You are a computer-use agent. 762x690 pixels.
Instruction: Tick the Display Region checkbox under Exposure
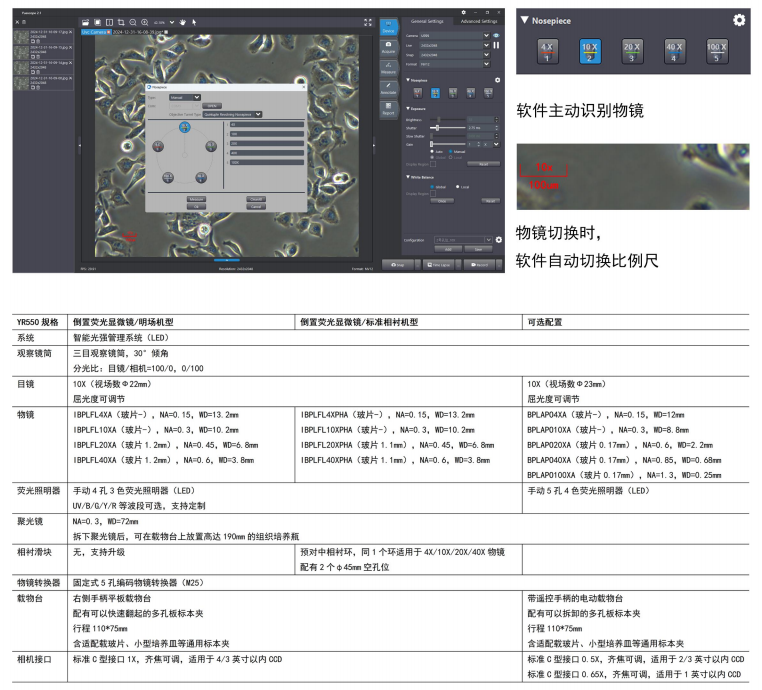pyautogui.click(x=433, y=164)
